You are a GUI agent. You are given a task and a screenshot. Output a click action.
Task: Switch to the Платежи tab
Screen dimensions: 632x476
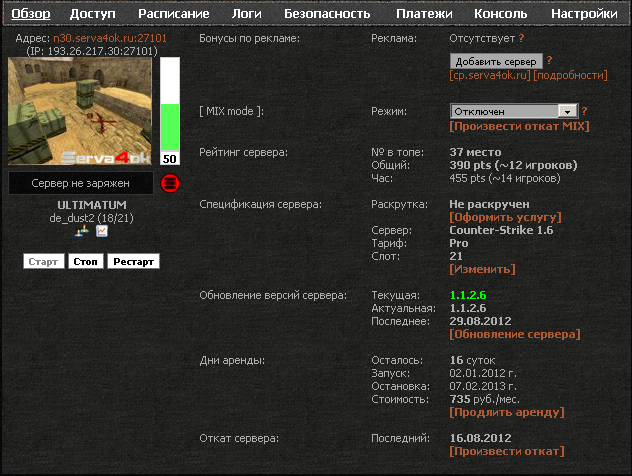coord(424,14)
